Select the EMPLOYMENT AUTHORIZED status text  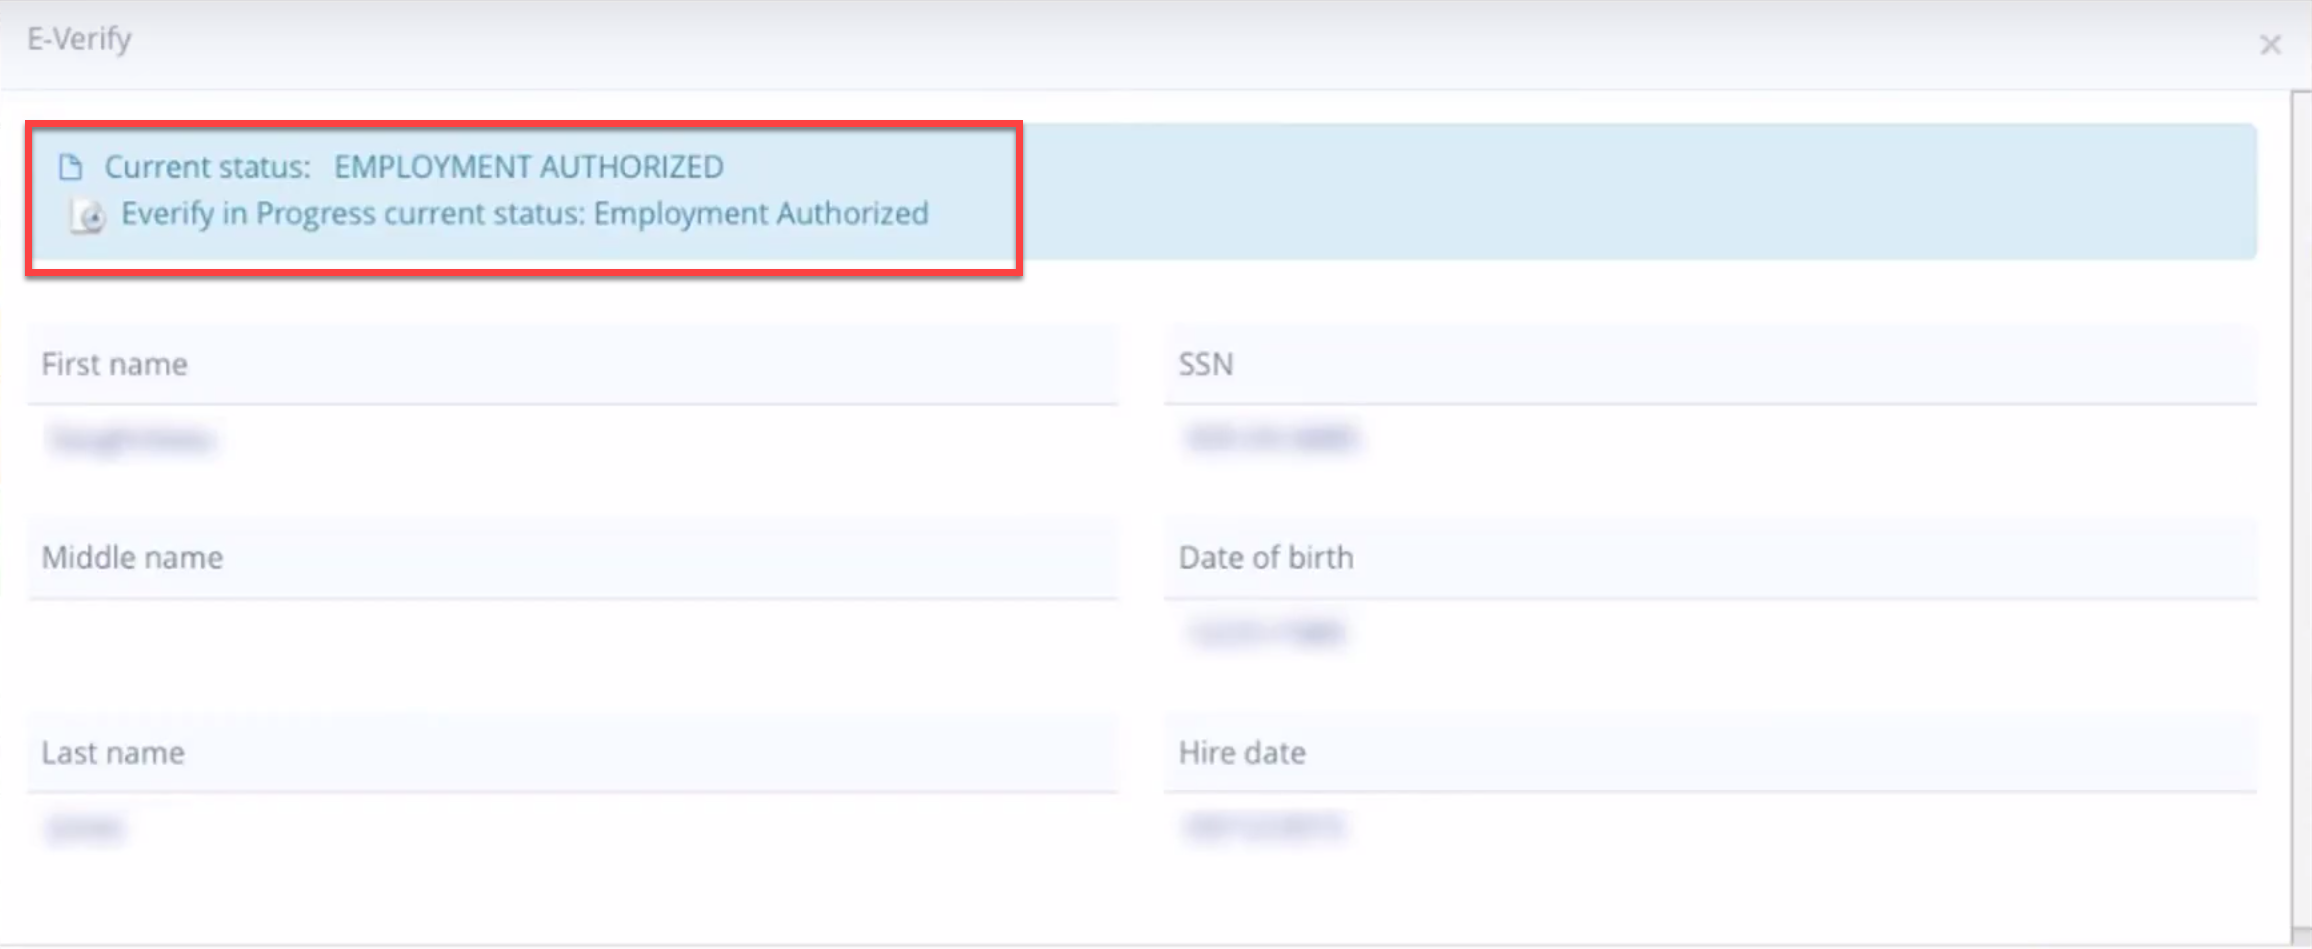click(x=528, y=167)
